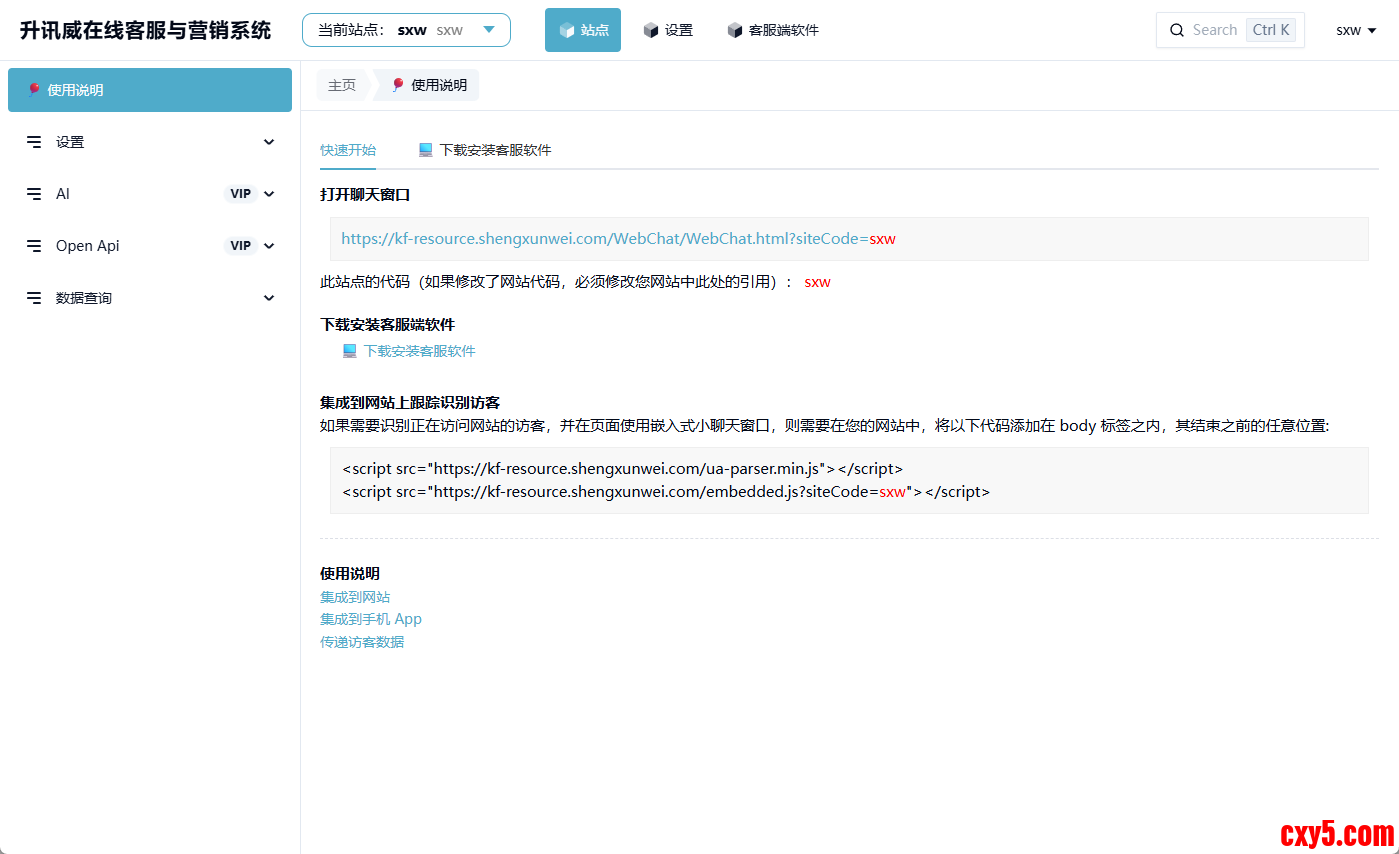The image size is (1399, 854).
Task: Click the list icon next to Open Api
Action: click(x=34, y=246)
